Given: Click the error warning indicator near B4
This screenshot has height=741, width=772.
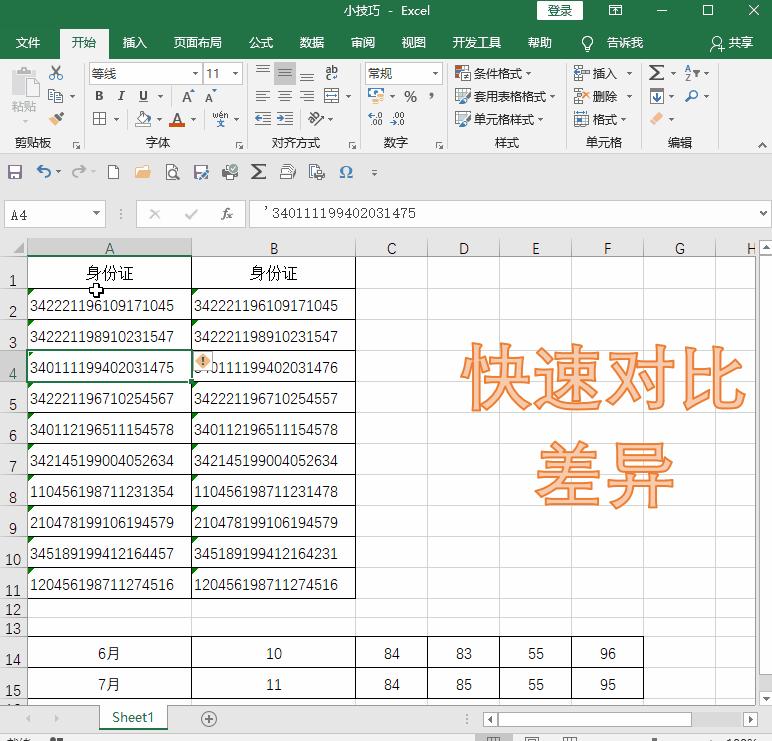Looking at the screenshot, I should pyautogui.click(x=203, y=361).
